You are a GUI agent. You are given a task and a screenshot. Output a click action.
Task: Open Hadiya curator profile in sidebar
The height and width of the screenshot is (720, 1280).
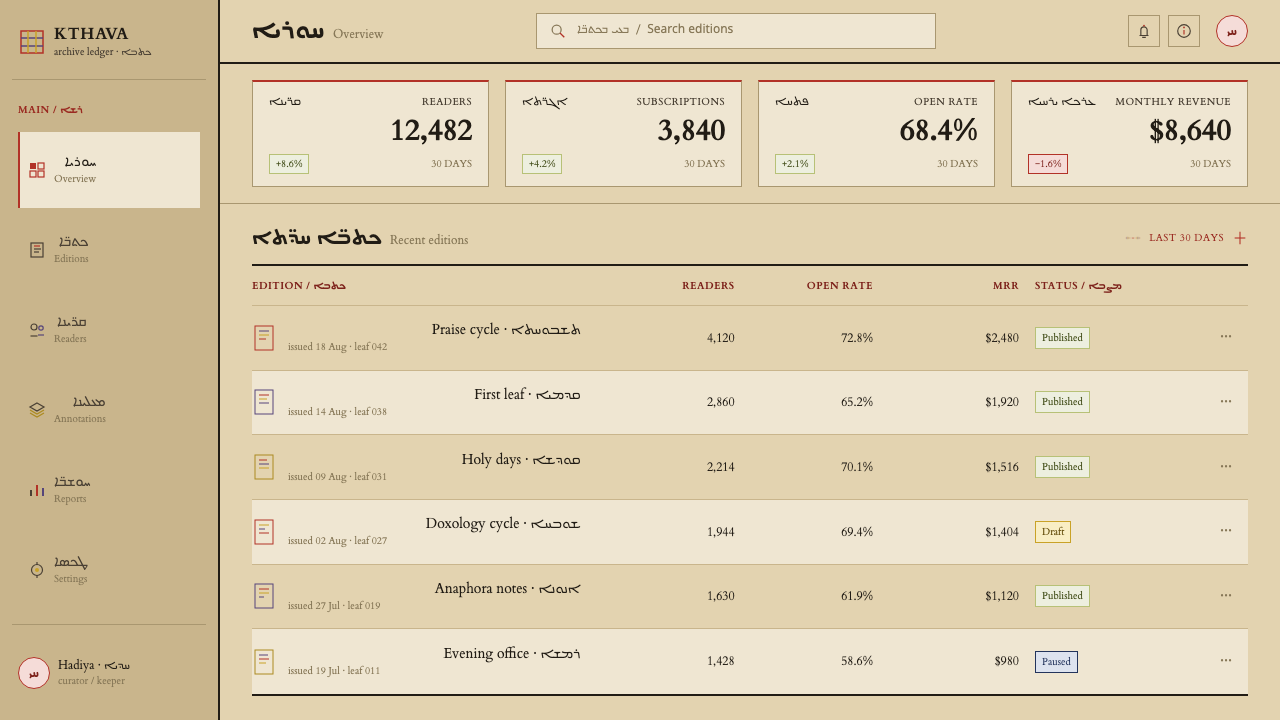[109, 673]
